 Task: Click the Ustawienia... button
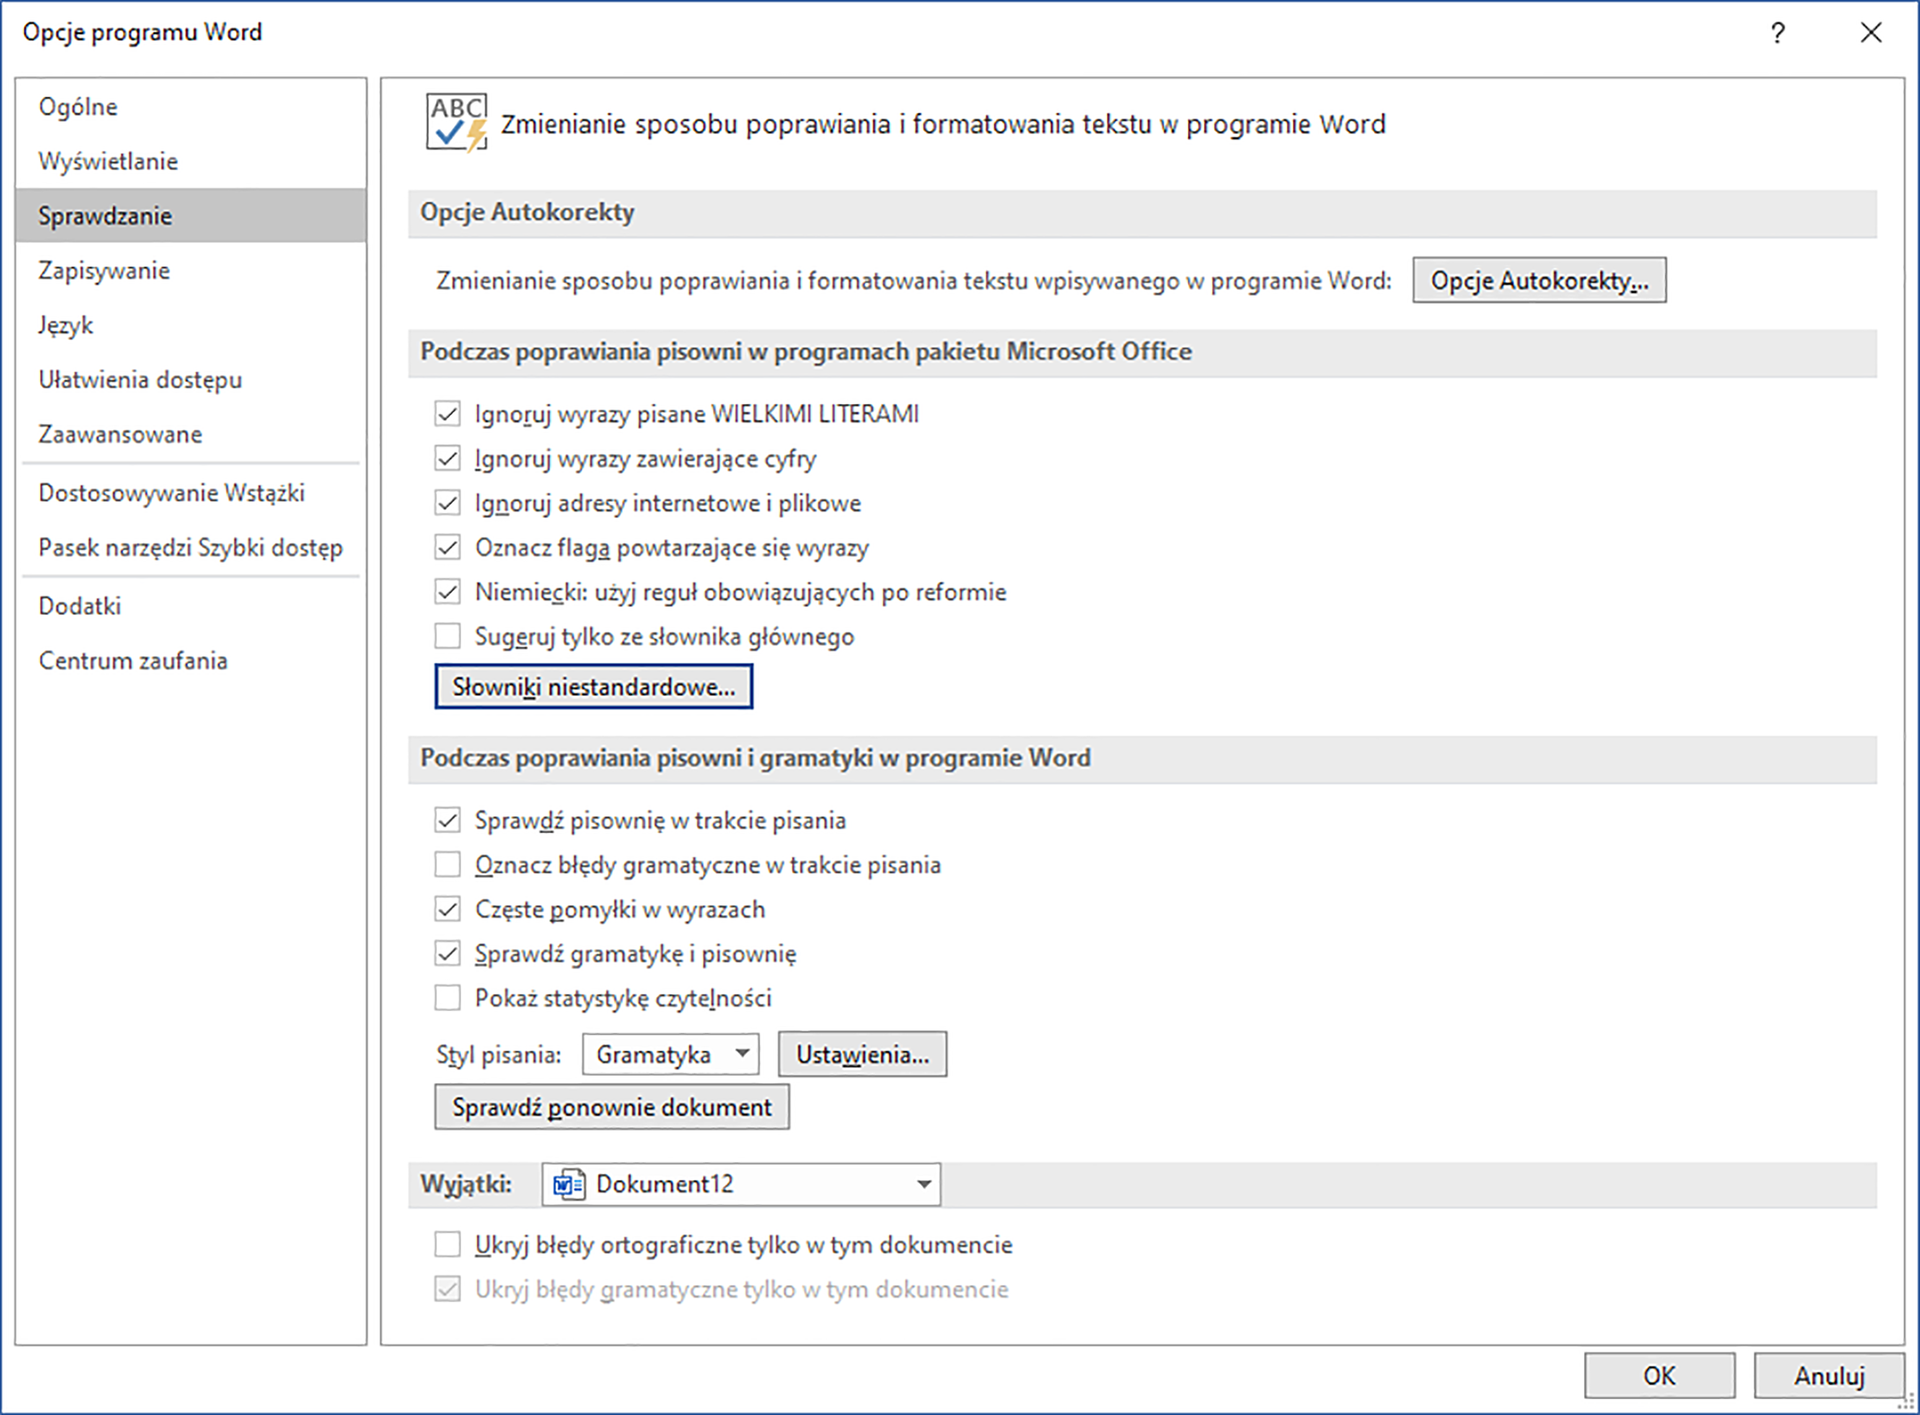pos(862,1055)
